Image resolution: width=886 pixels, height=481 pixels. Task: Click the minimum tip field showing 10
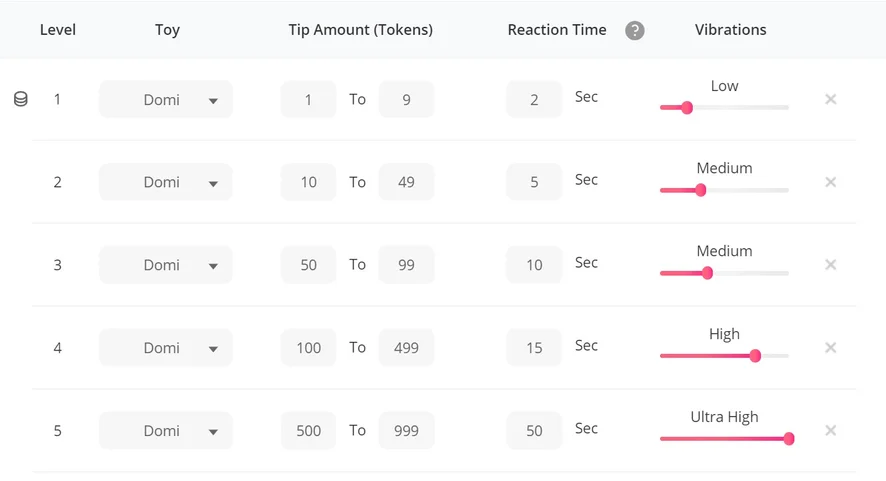click(308, 182)
